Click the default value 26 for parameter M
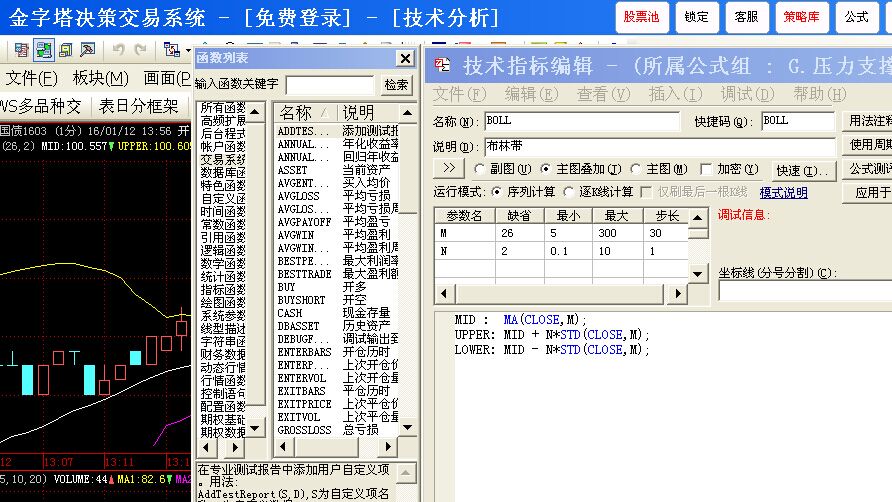This screenshot has height=502, width=892. click(519, 233)
